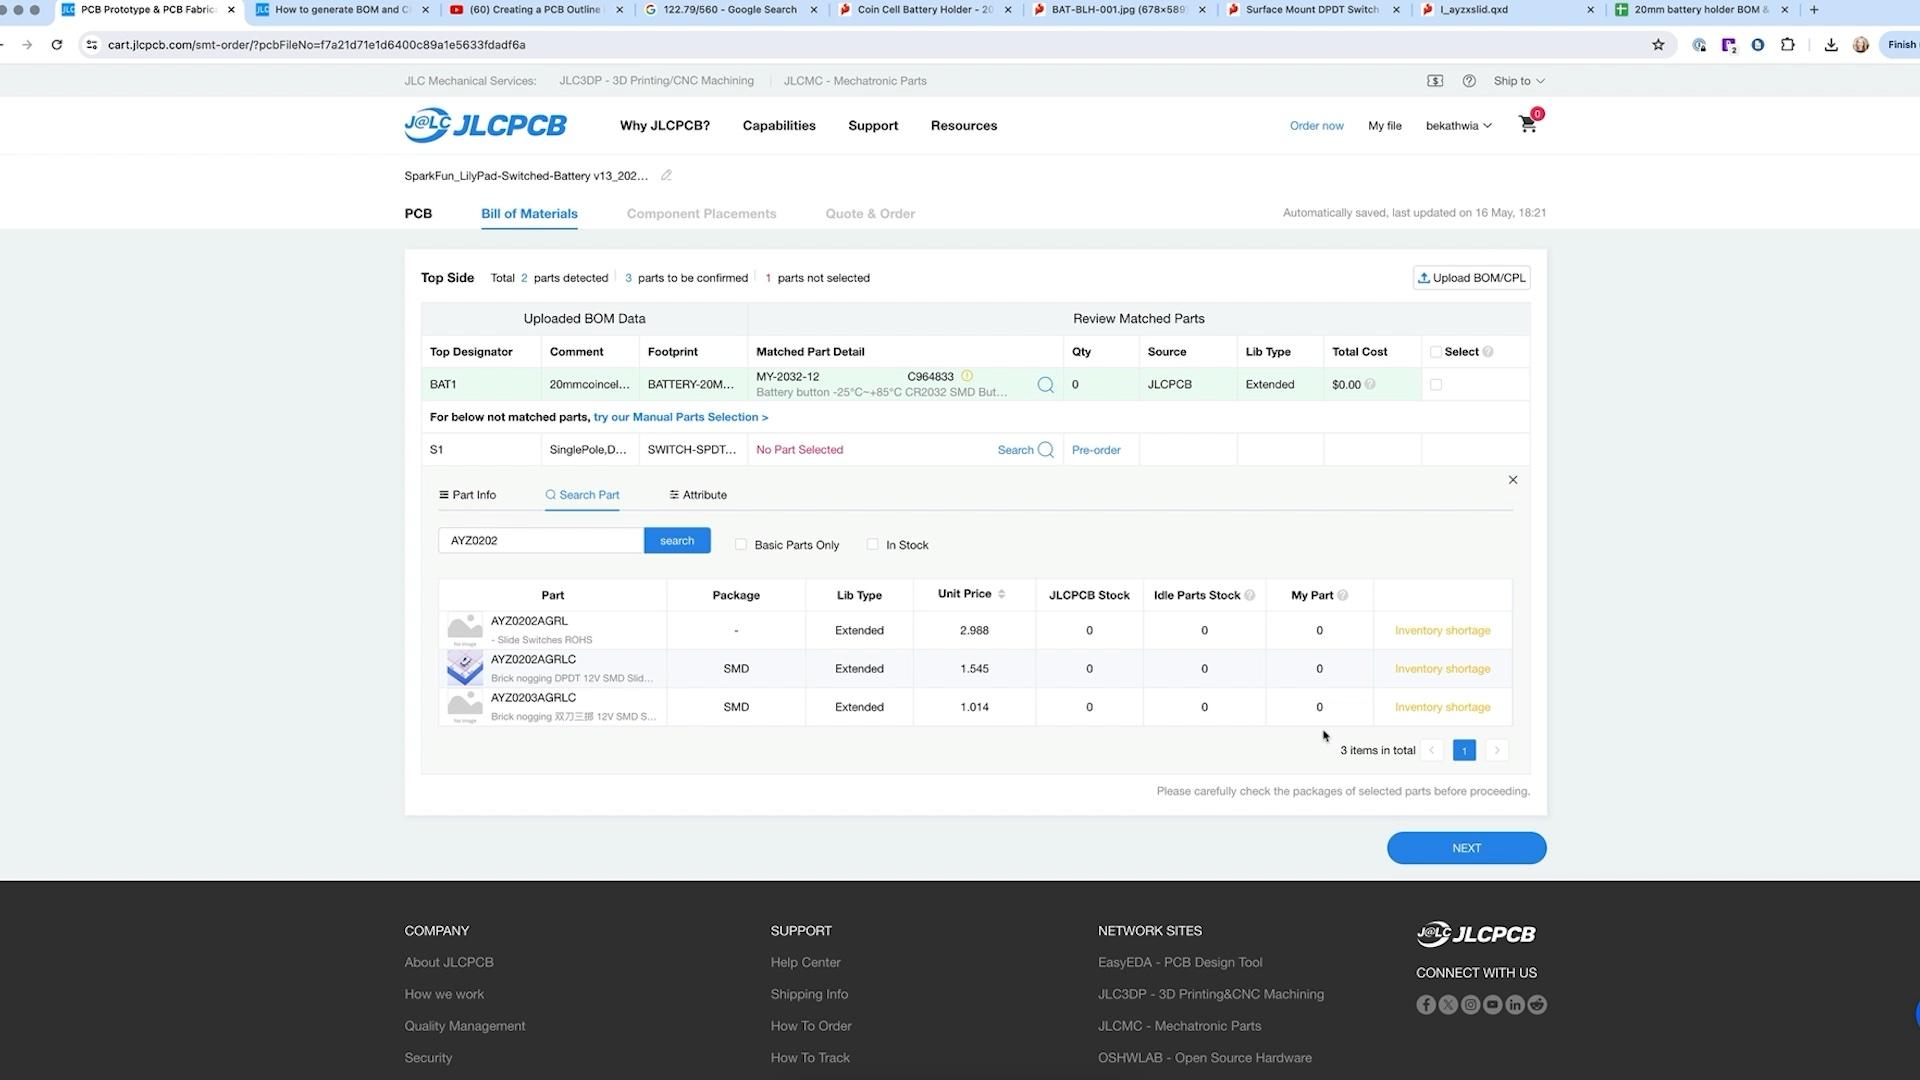Enable In Stock filter checkbox
Screen dimensions: 1920x1080
tap(873, 545)
